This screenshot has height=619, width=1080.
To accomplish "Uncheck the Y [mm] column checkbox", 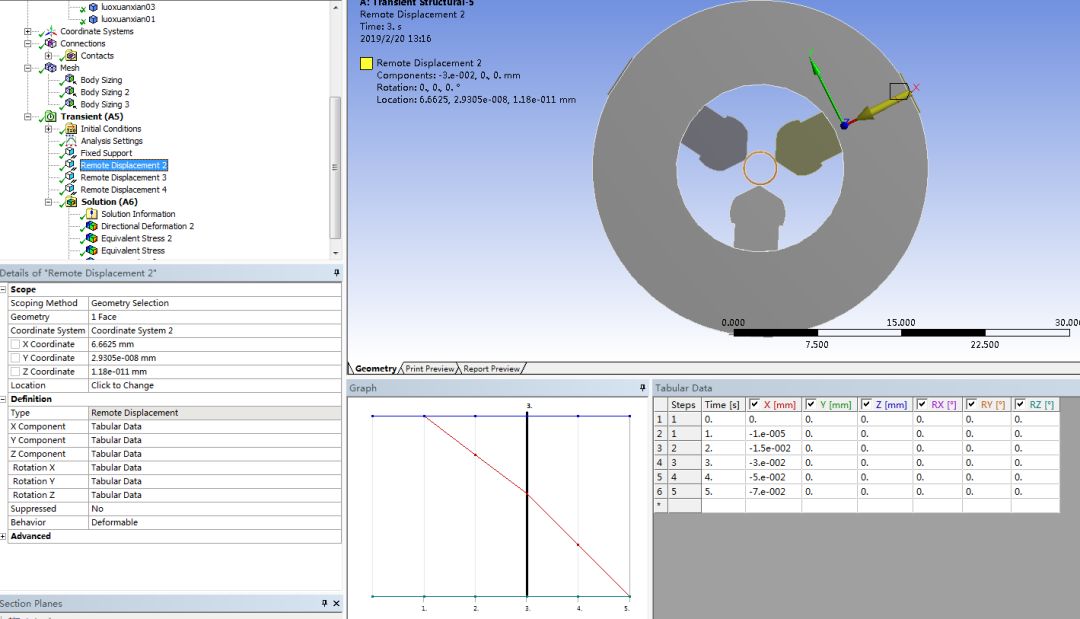I will click(x=811, y=404).
